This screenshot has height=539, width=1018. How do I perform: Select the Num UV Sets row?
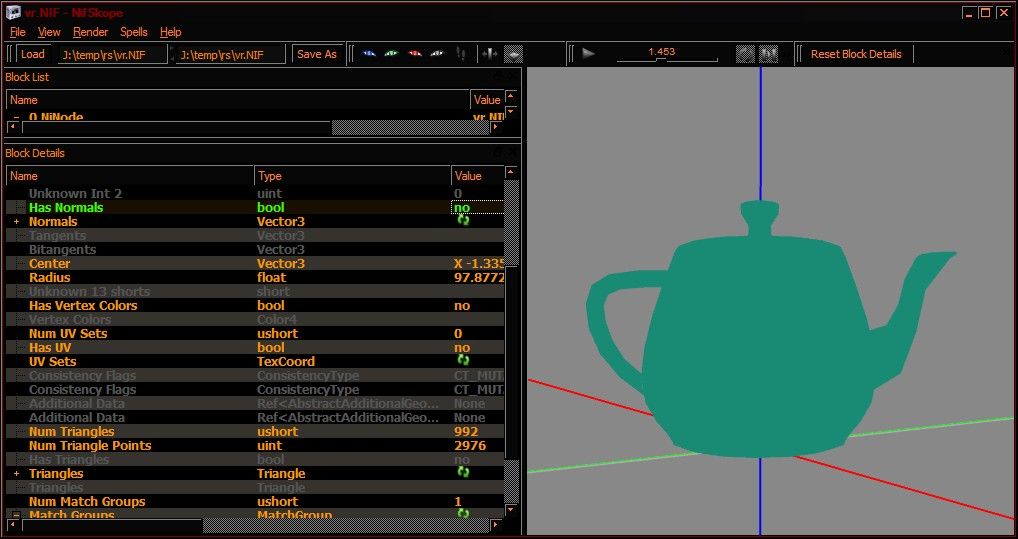point(255,334)
